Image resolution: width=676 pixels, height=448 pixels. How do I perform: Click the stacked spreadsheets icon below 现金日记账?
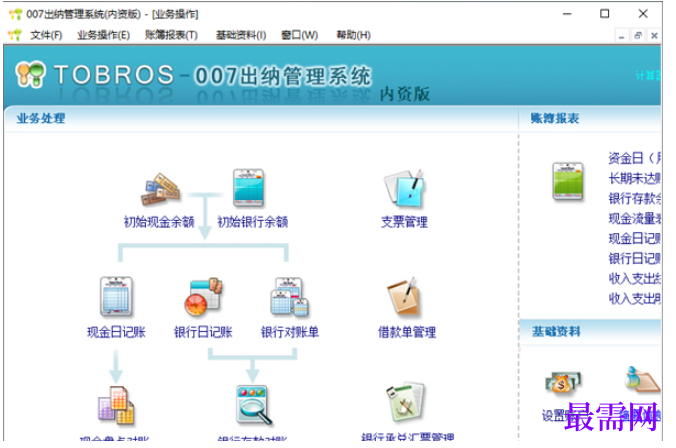point(116,405)
